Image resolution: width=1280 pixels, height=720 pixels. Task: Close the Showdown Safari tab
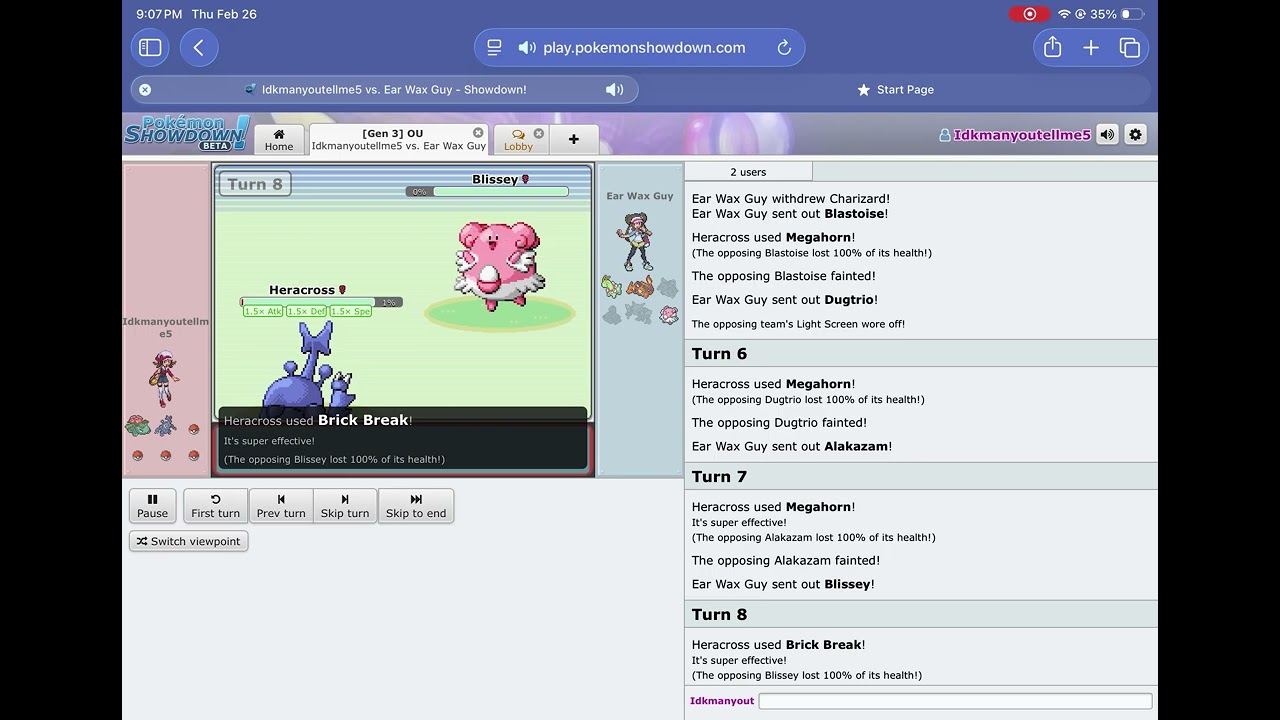click(x=145, y=89)
